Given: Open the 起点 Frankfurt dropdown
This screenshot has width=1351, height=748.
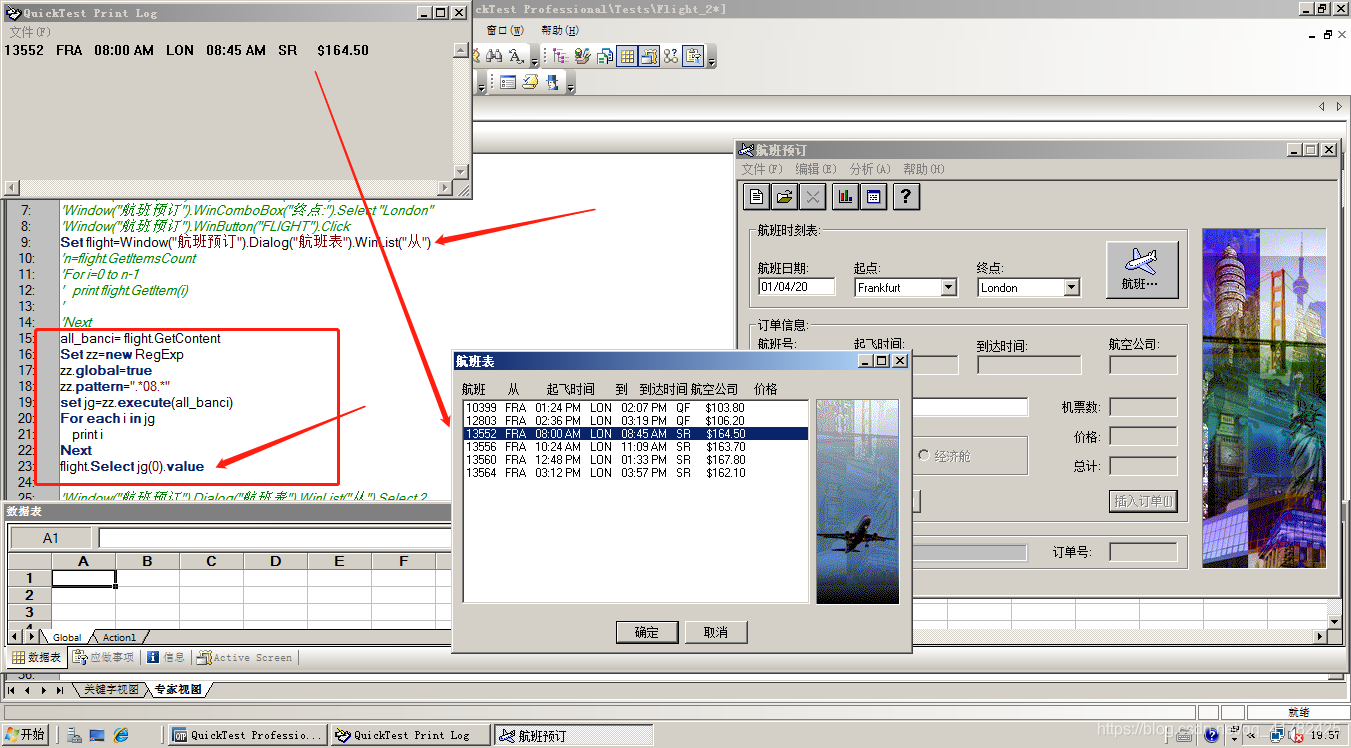Looking at the screenshot, I should click(x=949, y=288).
